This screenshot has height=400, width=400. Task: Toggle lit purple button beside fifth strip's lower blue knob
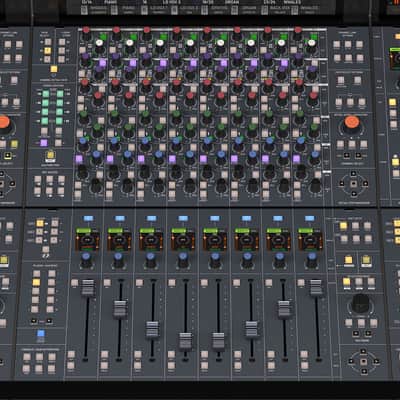(x=203, y=159)
